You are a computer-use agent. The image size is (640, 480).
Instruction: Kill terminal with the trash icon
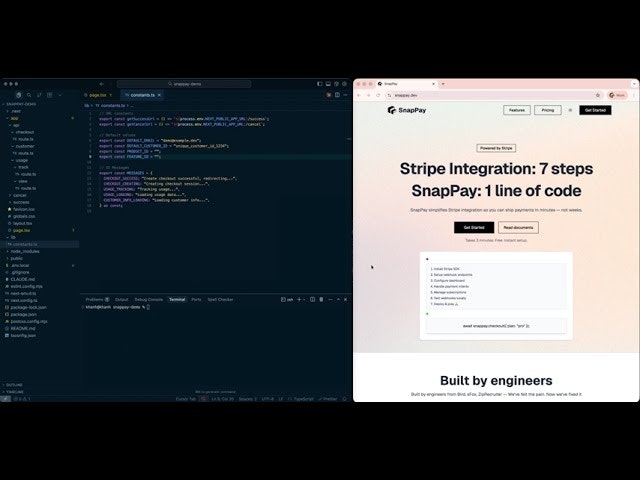click(321, 300)
